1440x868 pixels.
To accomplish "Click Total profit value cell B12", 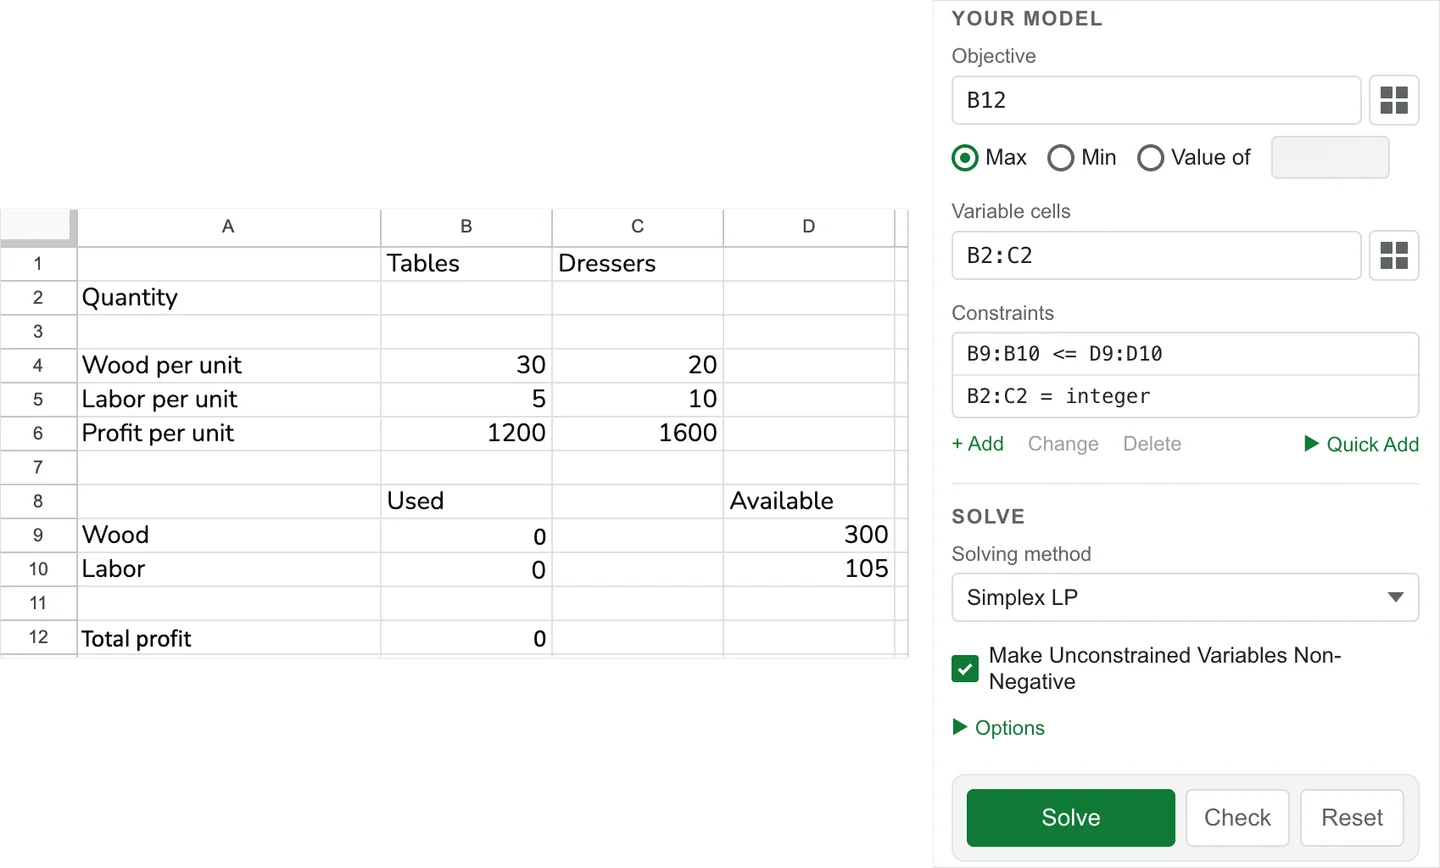I will coord(466,638).
